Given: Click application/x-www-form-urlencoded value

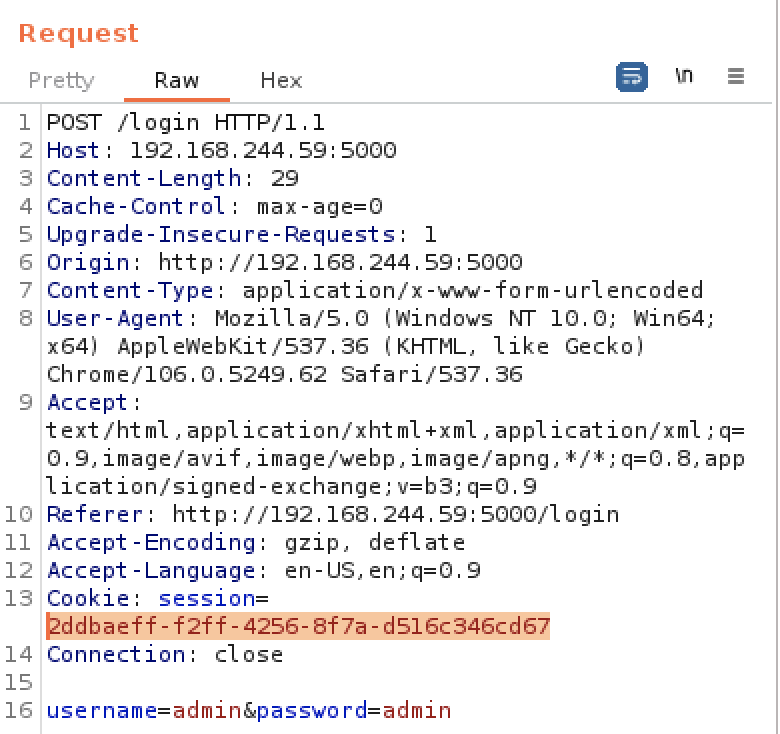Looking at the screenshot, I should [x=473, y=290].
